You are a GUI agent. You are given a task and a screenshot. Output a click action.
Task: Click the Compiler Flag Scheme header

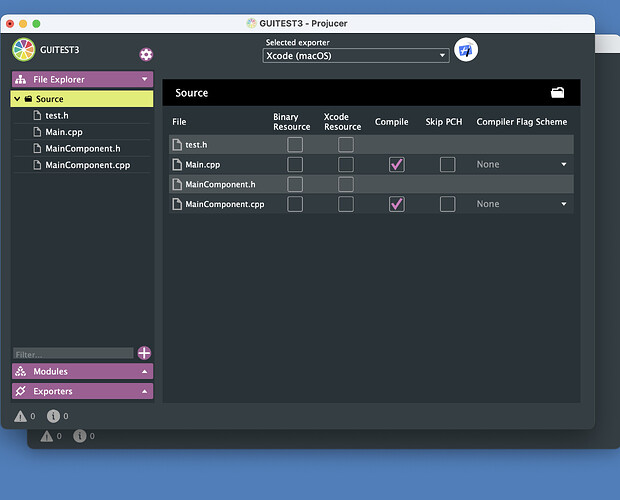[522, 122]
